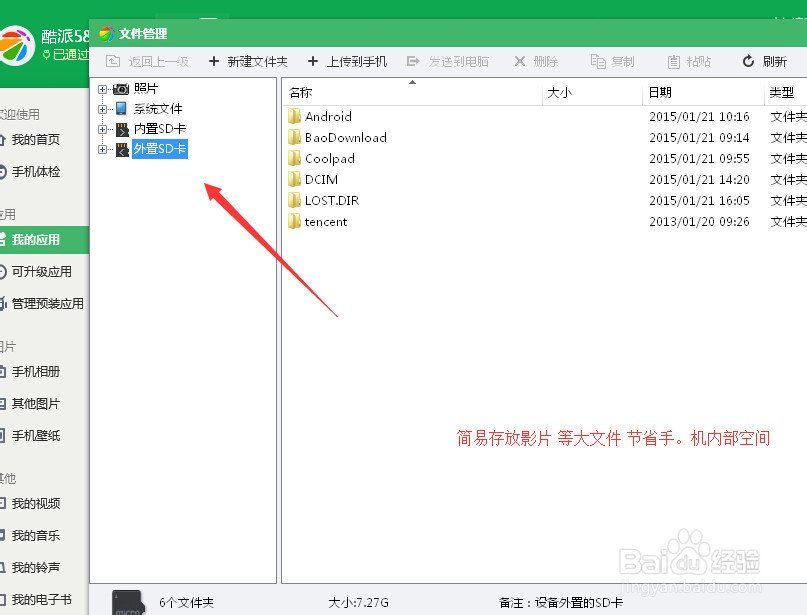Click the DCIM folder icon
The width and height of the screenshot is (807, 615).
tap(294, 179)
